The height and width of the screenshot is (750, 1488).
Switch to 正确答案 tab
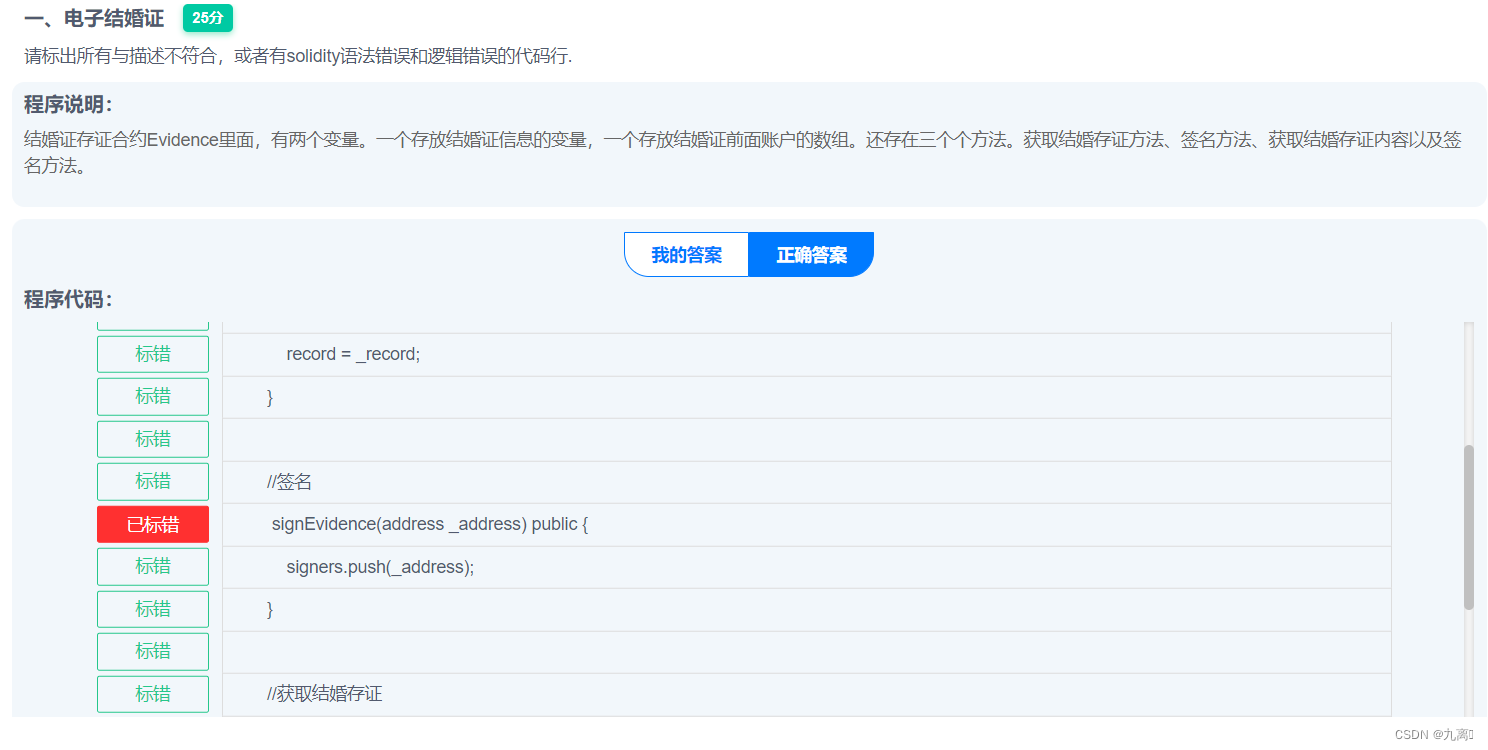(811, 255)
